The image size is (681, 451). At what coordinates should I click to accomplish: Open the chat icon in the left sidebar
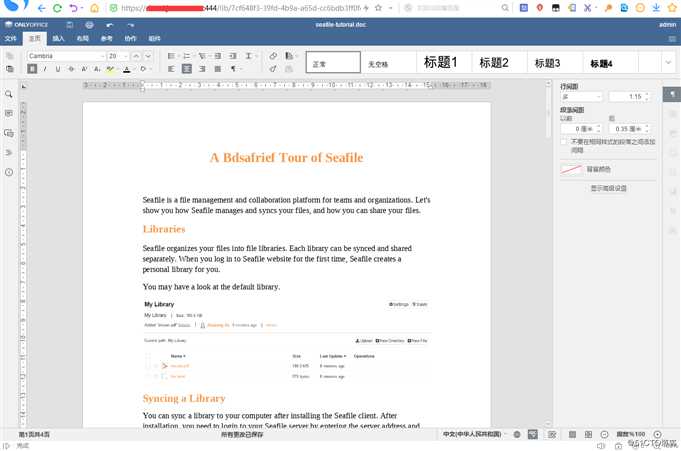pos(9,133)
